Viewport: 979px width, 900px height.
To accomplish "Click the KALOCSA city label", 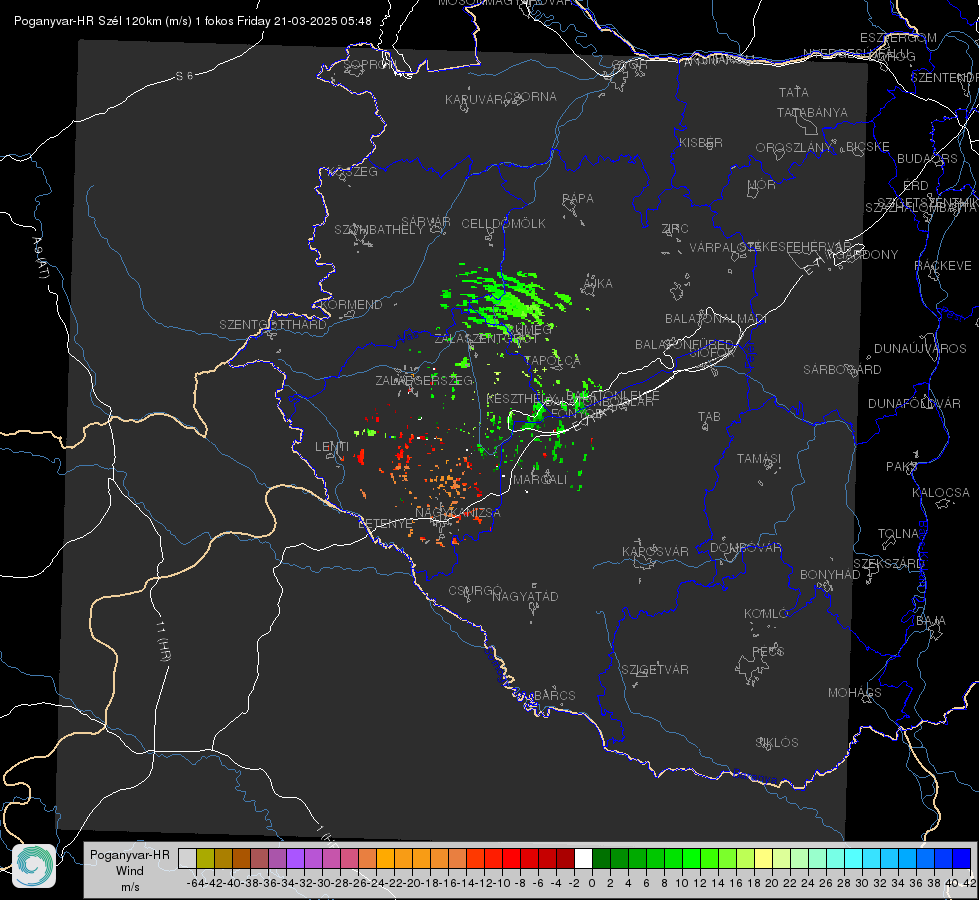I will pyautogui.click(x=941, y=493).
